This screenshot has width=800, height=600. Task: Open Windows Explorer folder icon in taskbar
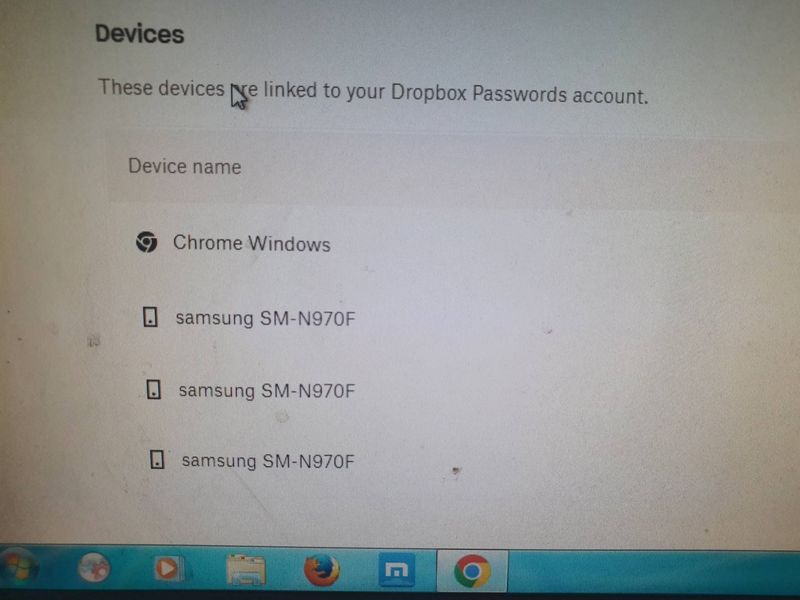[x=246, y=570]
